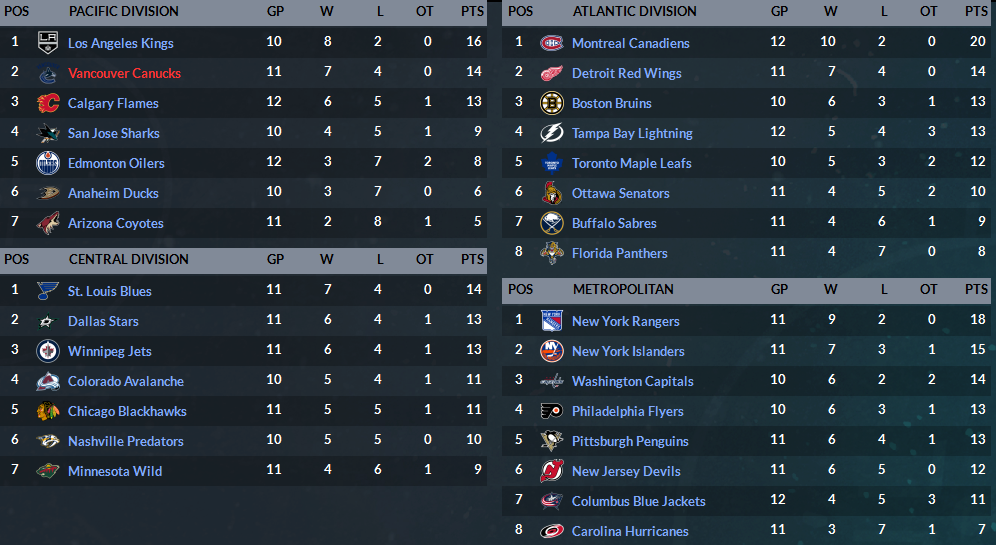Open the Columbus Blue Jackets link
Viewport: 996px width, 545px height.
click(x=638, y=501)
